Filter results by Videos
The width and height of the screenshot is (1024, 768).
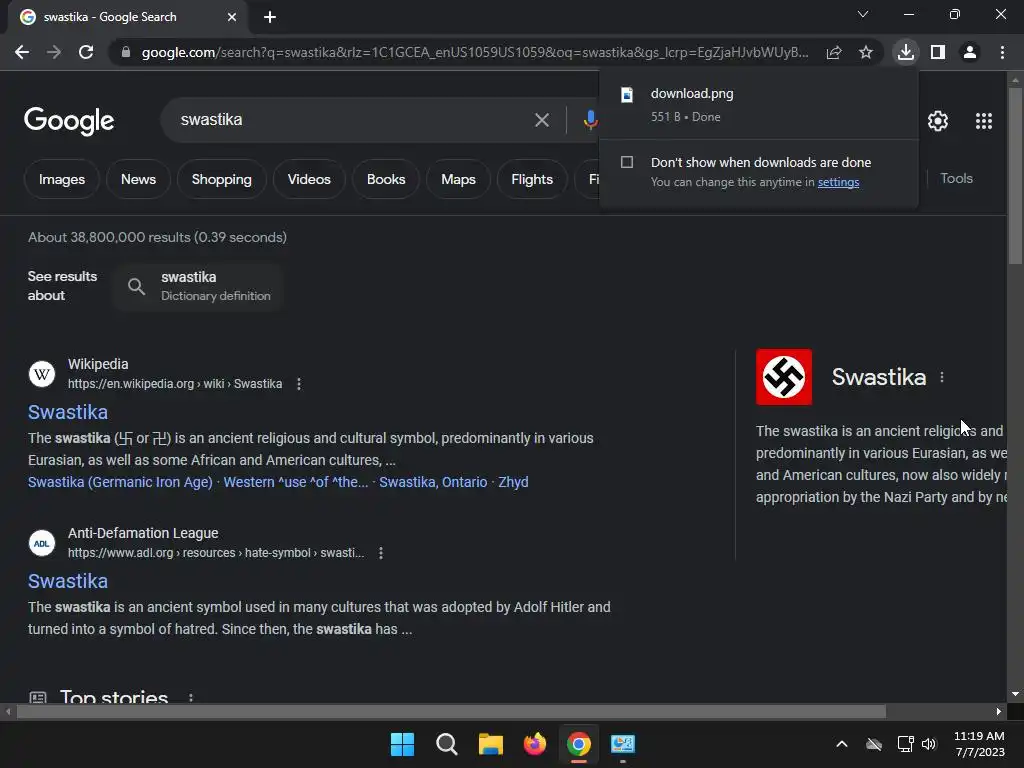(309, 179)
